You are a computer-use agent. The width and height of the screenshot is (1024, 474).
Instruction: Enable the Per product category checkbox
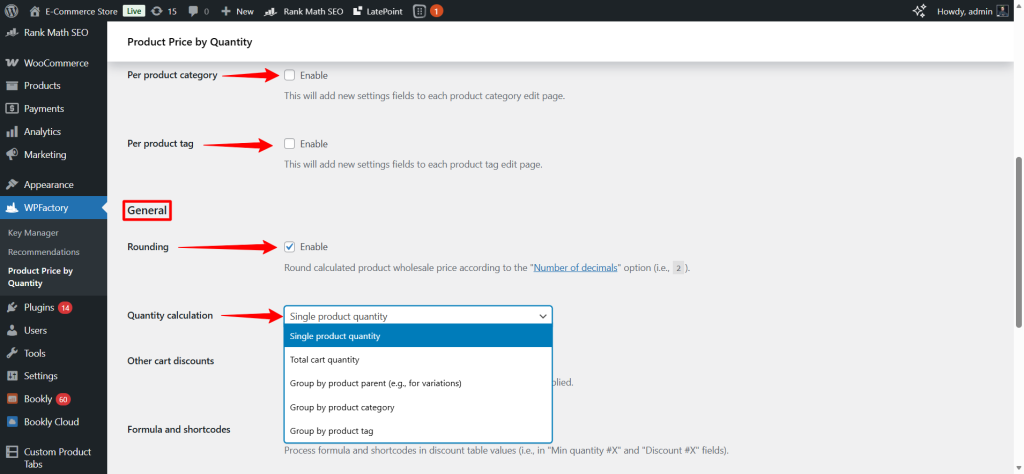(x=290, y=75)
